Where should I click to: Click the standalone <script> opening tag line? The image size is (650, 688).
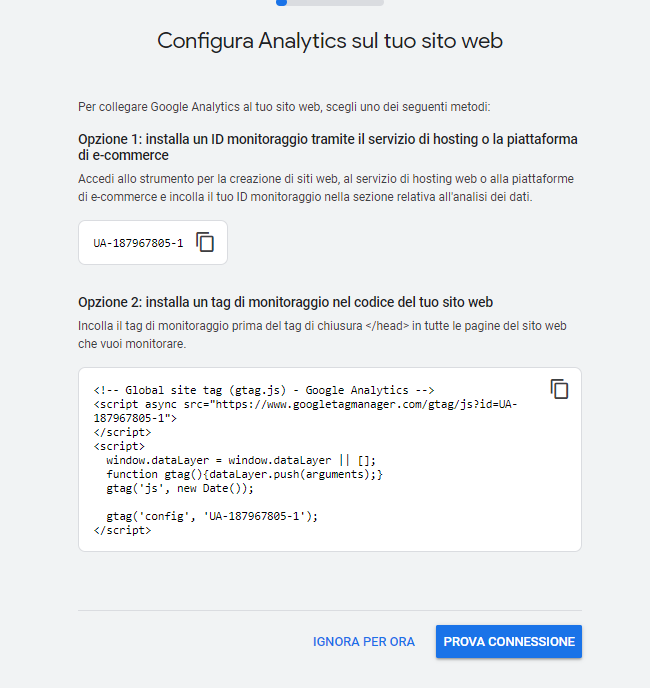[x=119, y=446]
